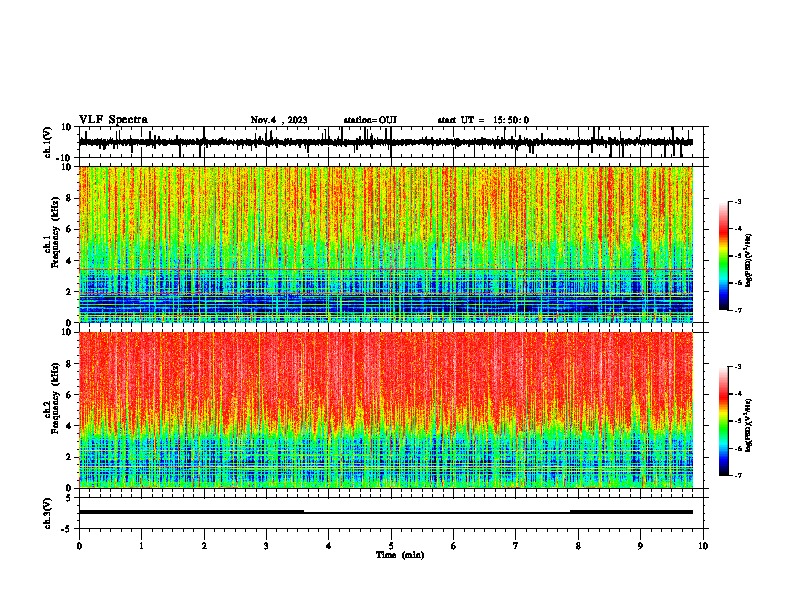Screen dimensions: 792x612
Task: Click the "4" kHz tick of ch.1 spectrogram
Action: (70, 261)
